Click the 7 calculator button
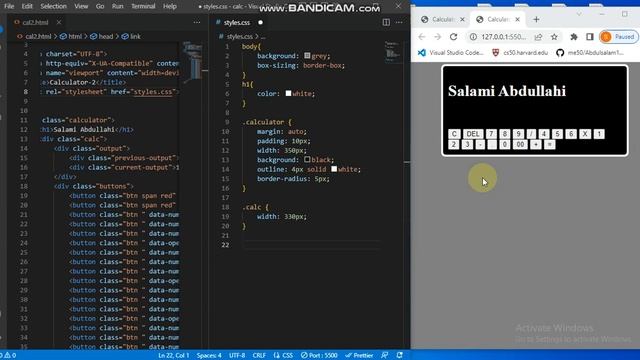Screen dimensions: 640x360 [x=491, y=134]
